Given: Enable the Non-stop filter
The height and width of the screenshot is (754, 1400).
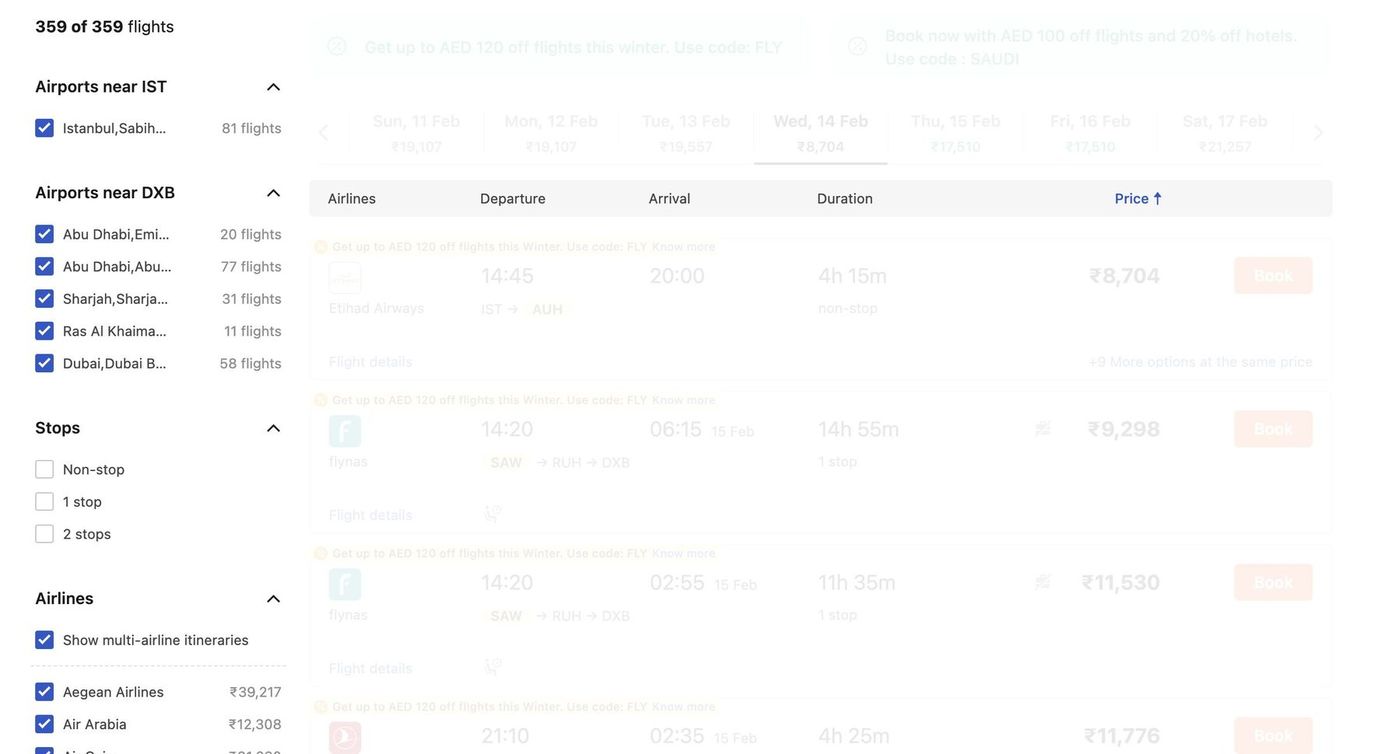Looking at the screenshot, I should [x=44, y=469].
